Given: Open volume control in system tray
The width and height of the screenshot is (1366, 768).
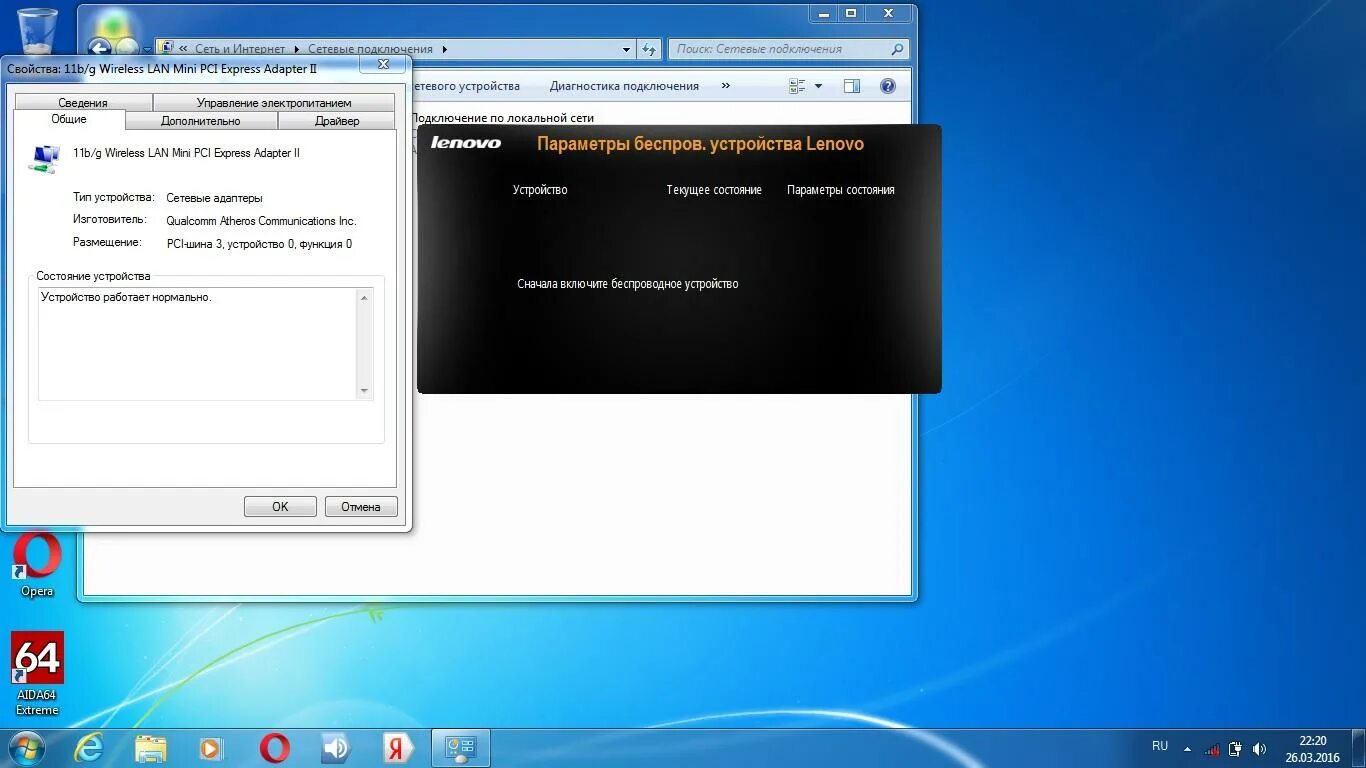Looking at the screenshot, I should (x=1259, y=749).
